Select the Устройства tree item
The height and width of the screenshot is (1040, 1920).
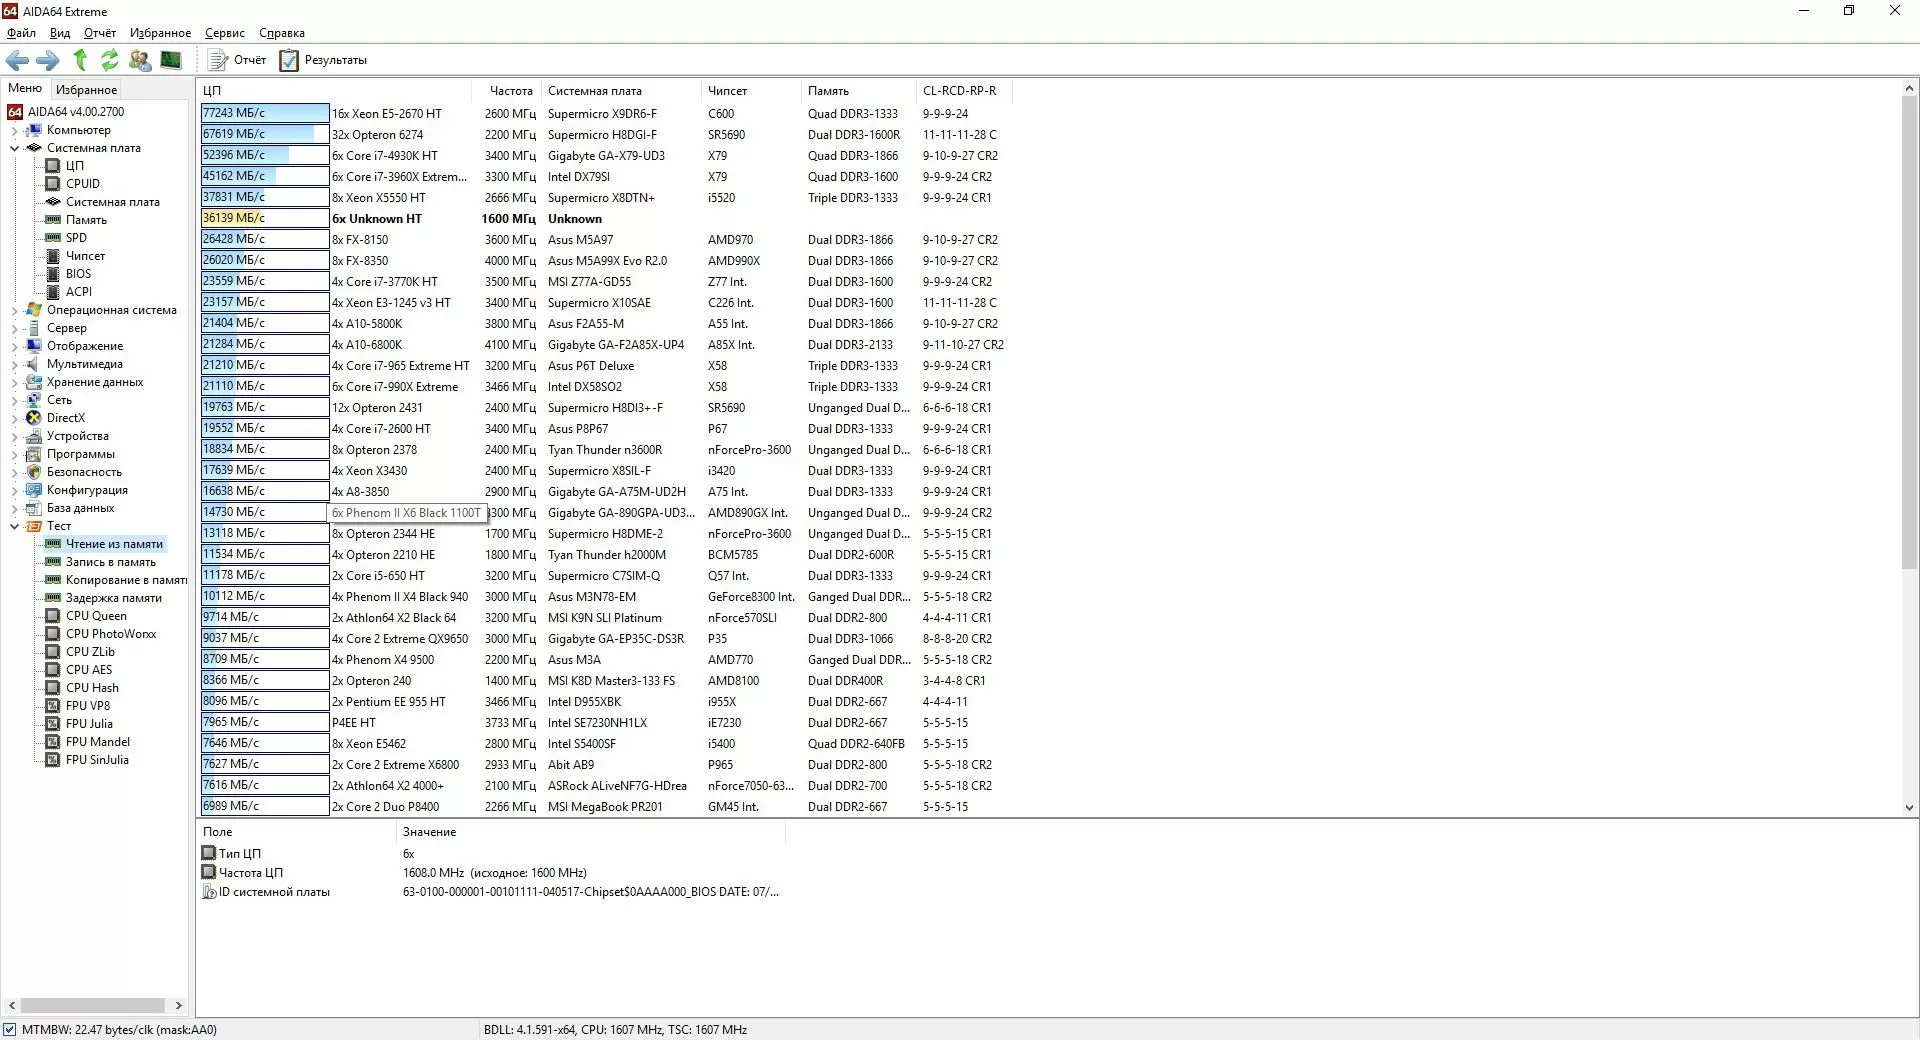[x=77, y=436]
